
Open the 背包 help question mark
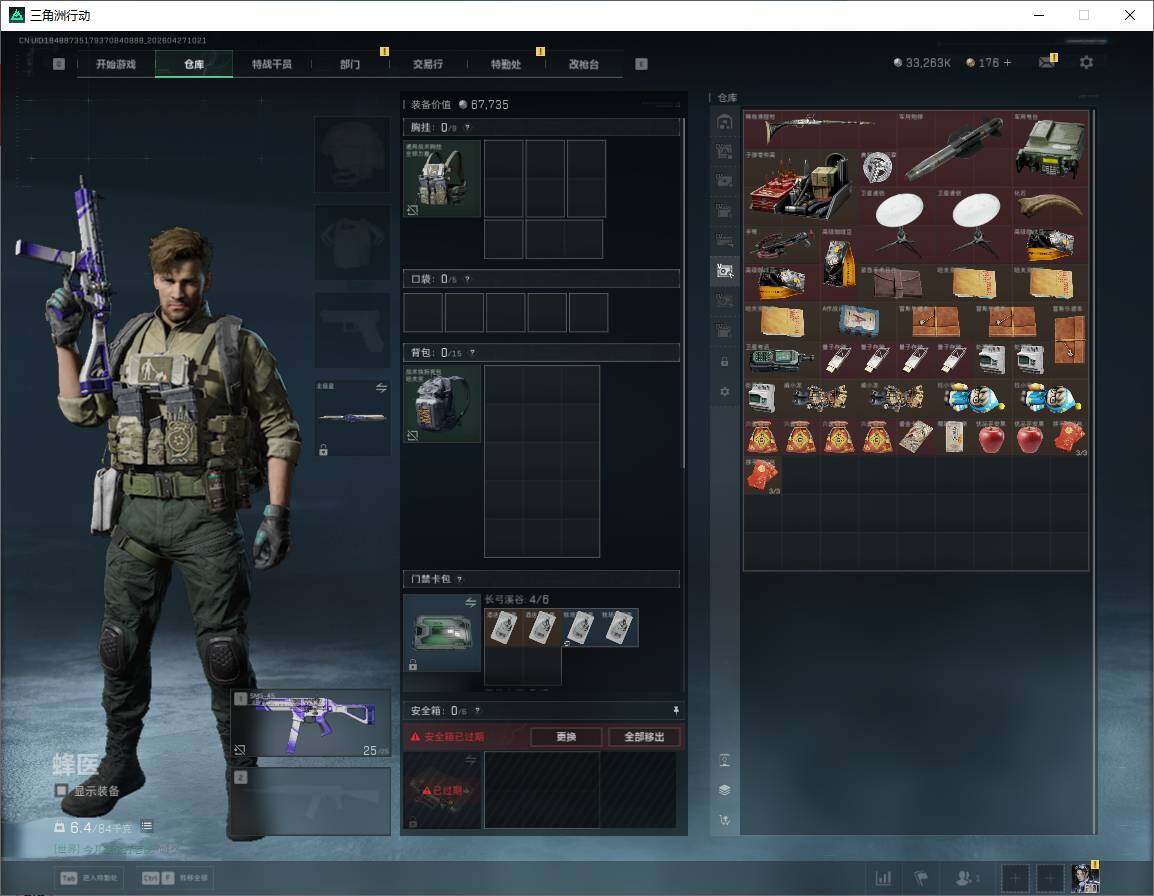click(x=472, y=353)
